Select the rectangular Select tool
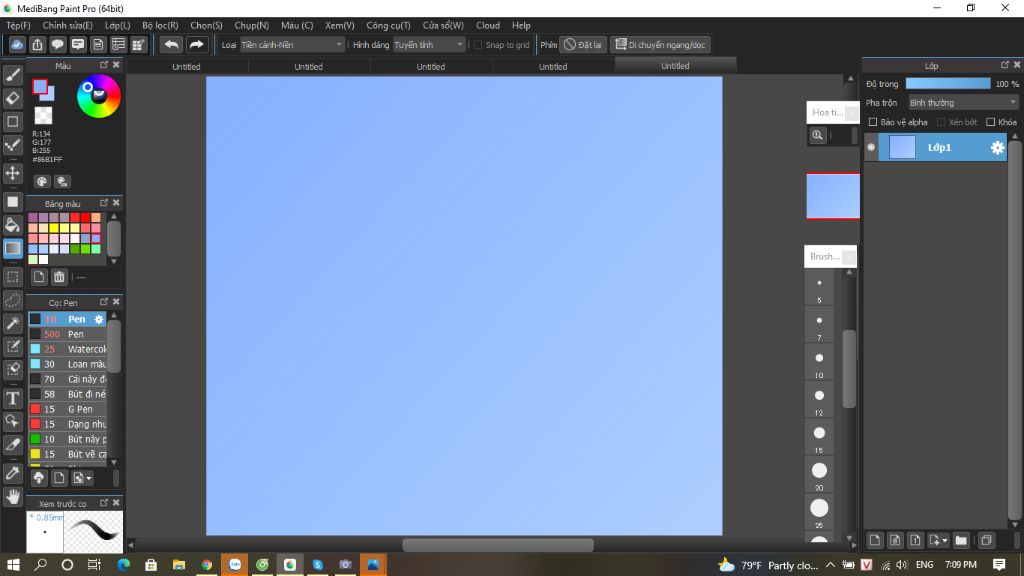The image size is (1024, 576). click(x=12, y=277)
